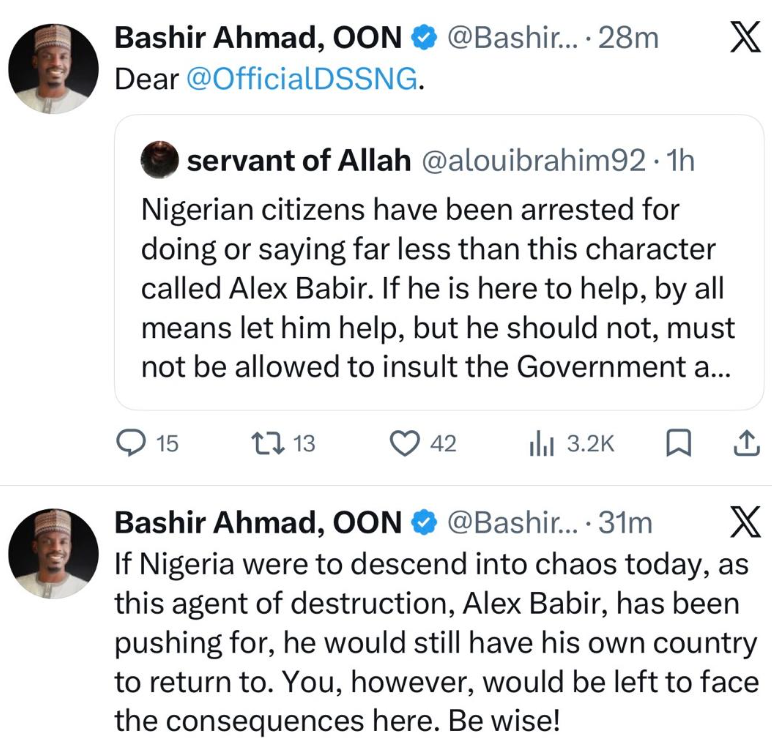This screenshot has height=738, width=772.
Task: Click verified badge on first tweet
Action: tap(423, 39)
